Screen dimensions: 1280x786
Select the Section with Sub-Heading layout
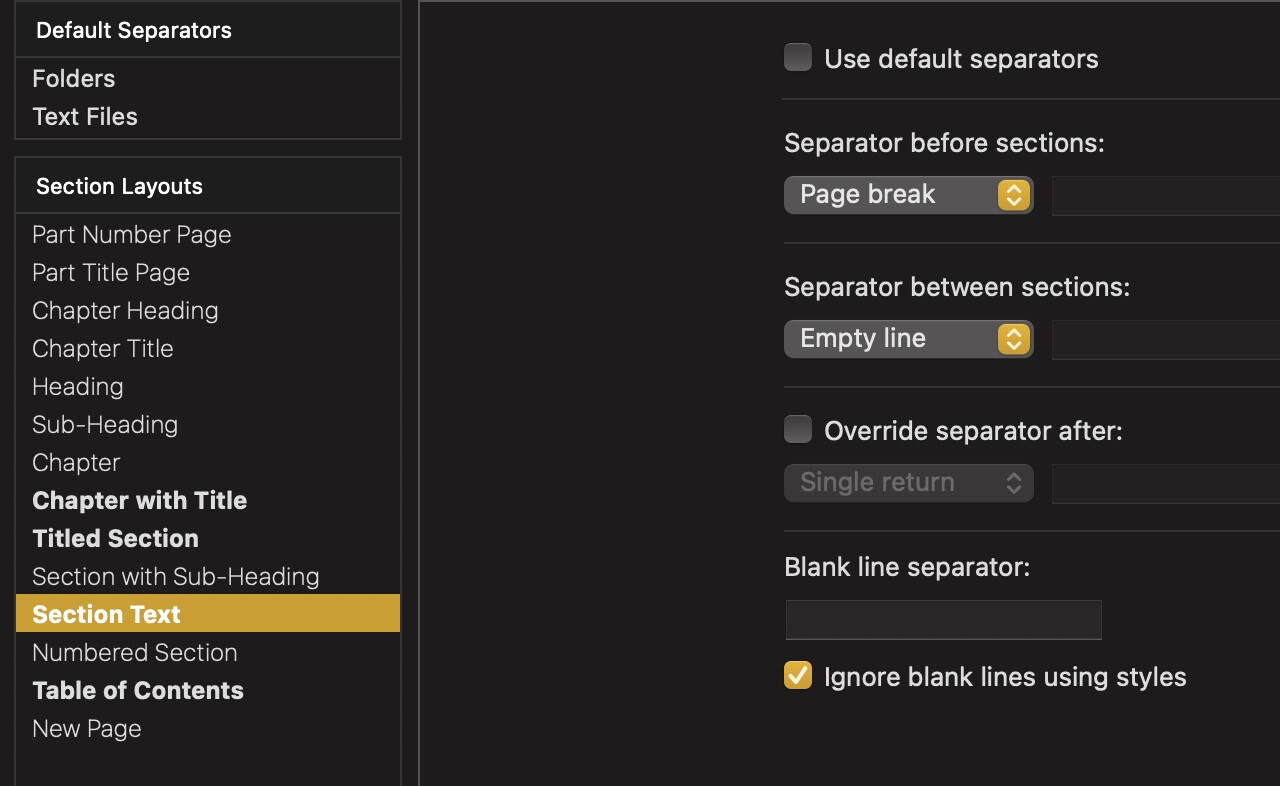point(175,576)
